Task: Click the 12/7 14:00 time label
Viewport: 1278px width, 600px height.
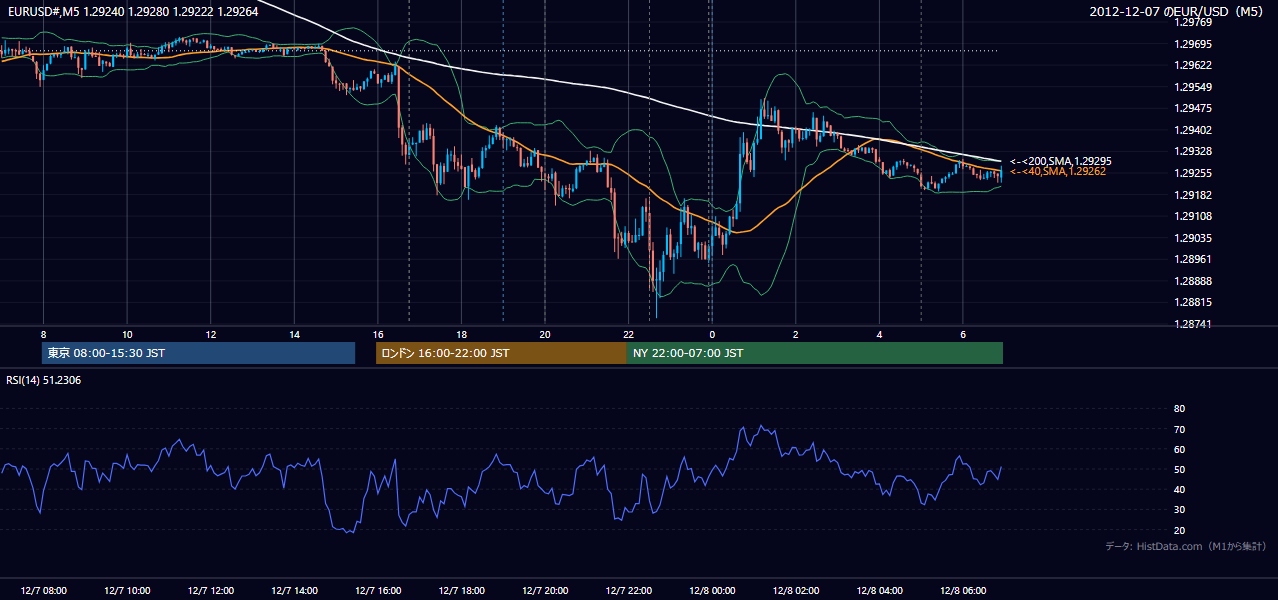Action: click(x=294, y=591)
